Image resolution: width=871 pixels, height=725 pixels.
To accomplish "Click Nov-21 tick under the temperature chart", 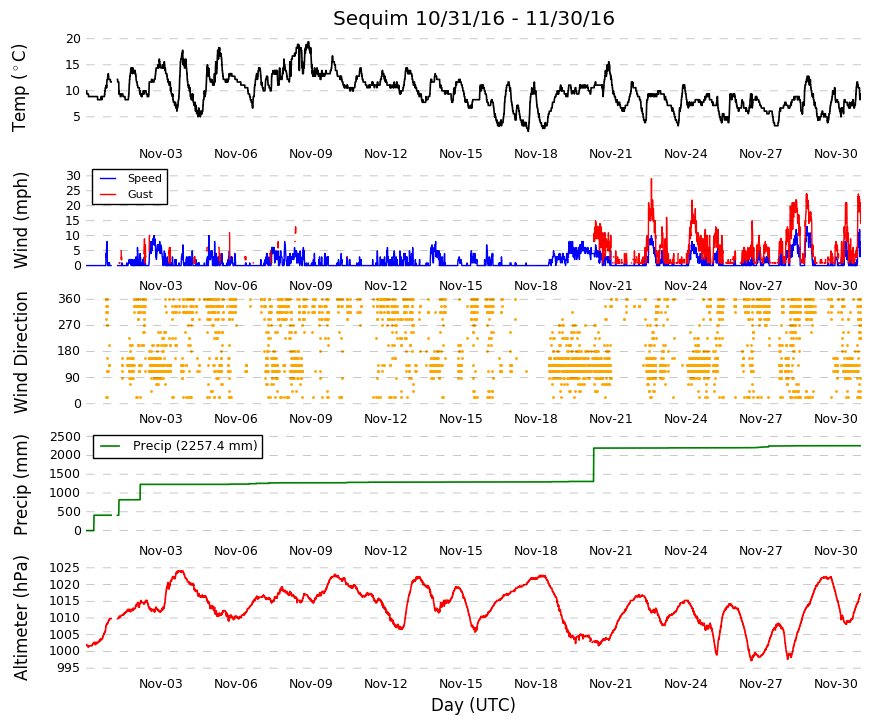I will click(x=610, y=154).
